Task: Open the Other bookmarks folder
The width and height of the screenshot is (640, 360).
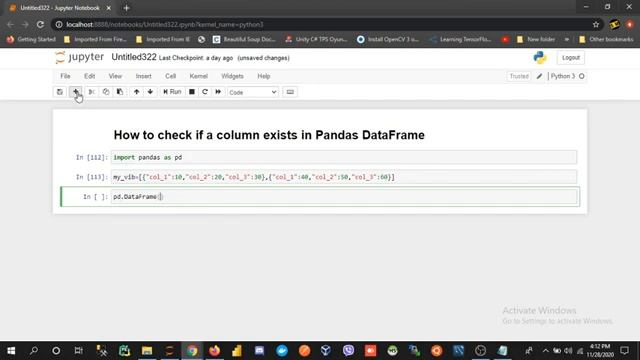Action: pos(606,40)
